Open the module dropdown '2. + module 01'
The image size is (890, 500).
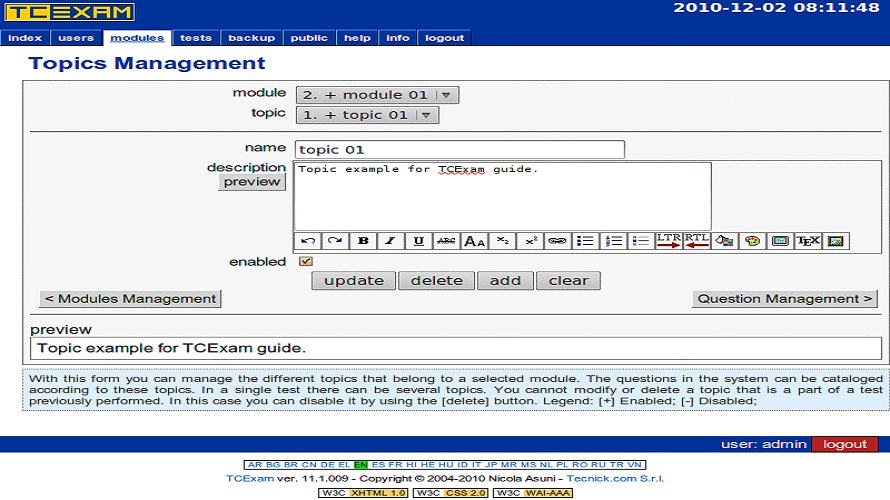point(377,95)
